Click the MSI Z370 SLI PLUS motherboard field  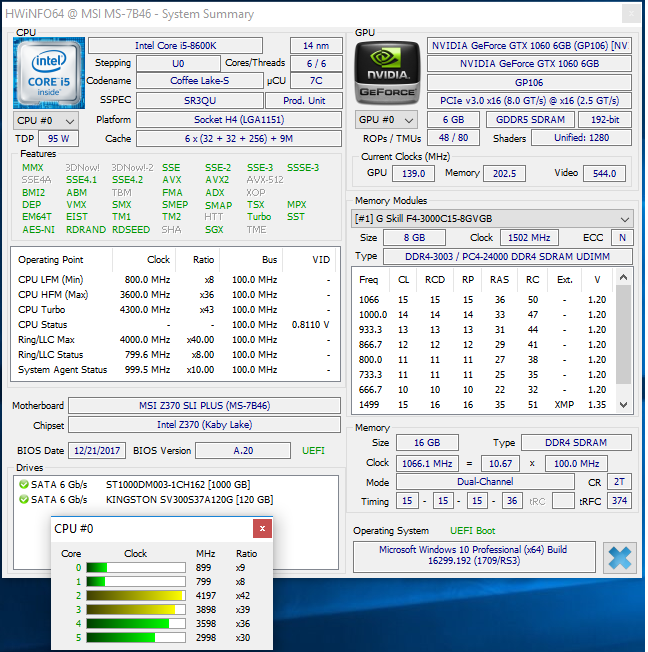(x=205, y=405)
